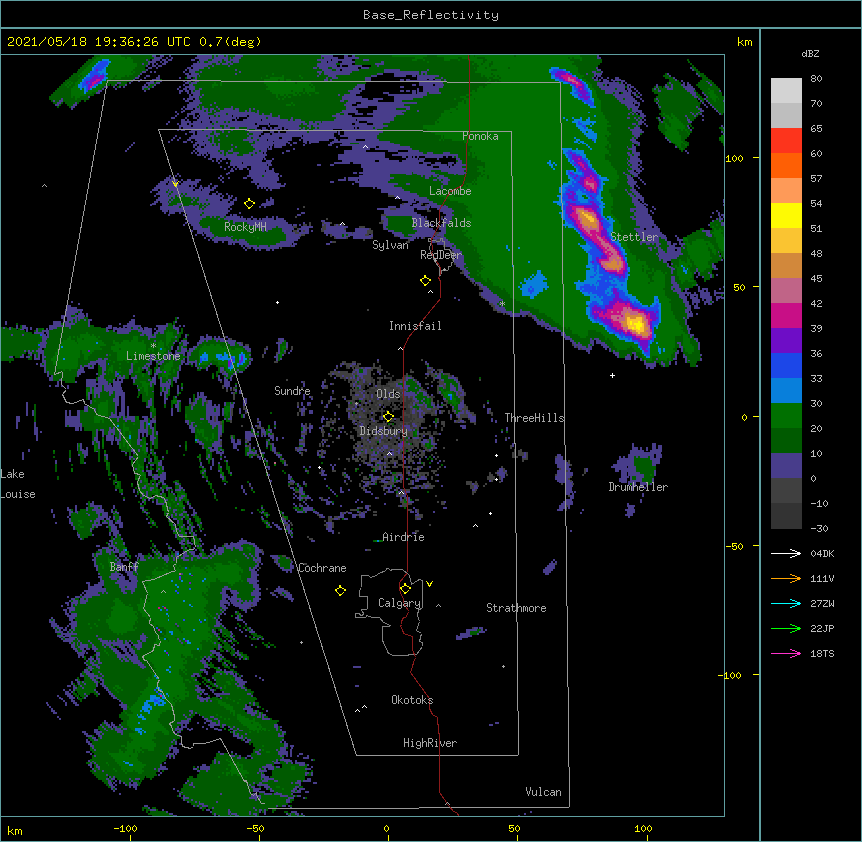Click the RockyMH label
The image size is (862, 842).
pyautogui.click(x=245, y=227)
